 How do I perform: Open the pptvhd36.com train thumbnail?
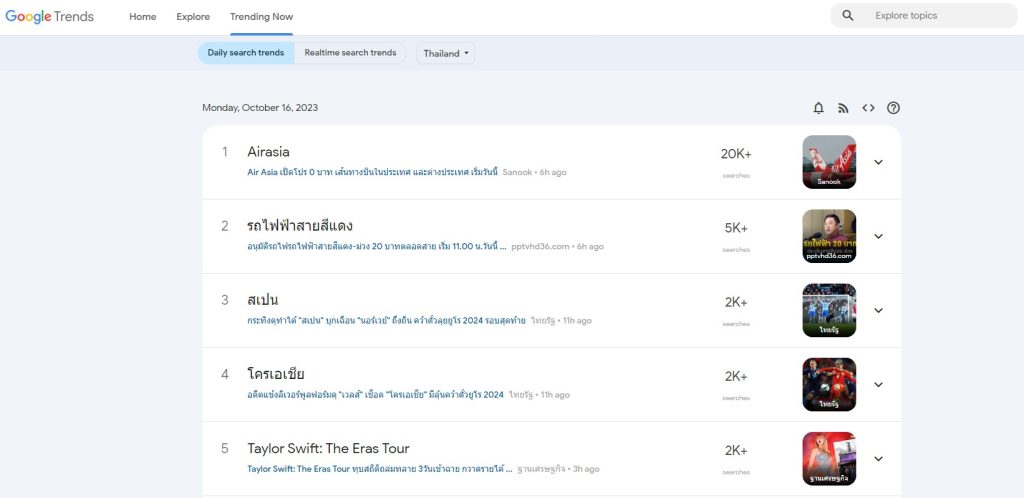click(829, 236)
